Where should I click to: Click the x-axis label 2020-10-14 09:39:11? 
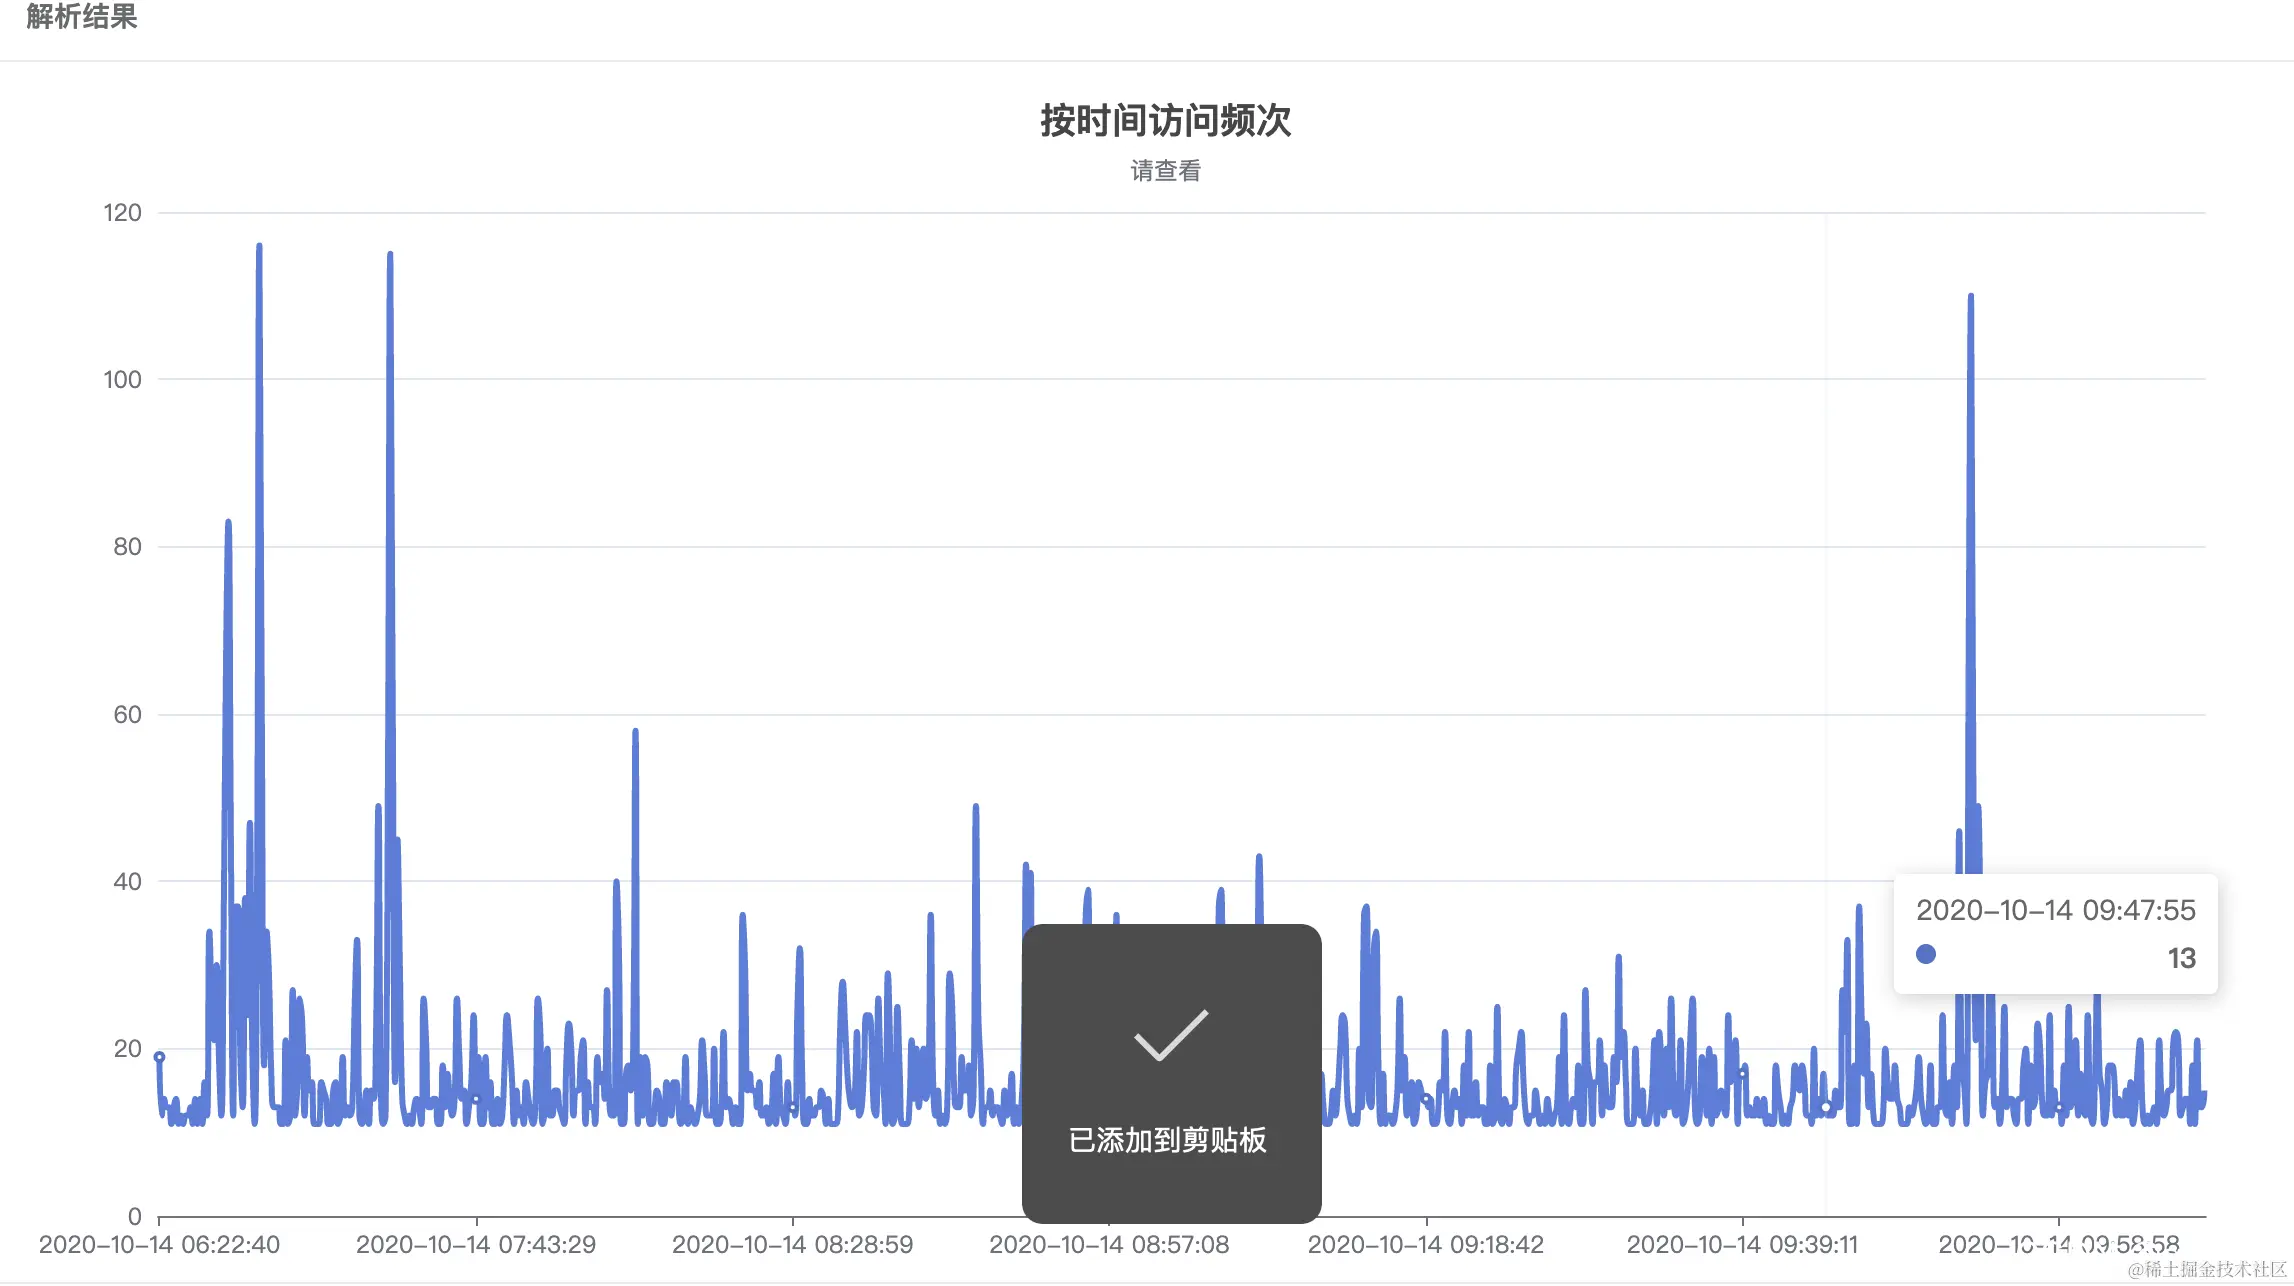point(1742,1245)
